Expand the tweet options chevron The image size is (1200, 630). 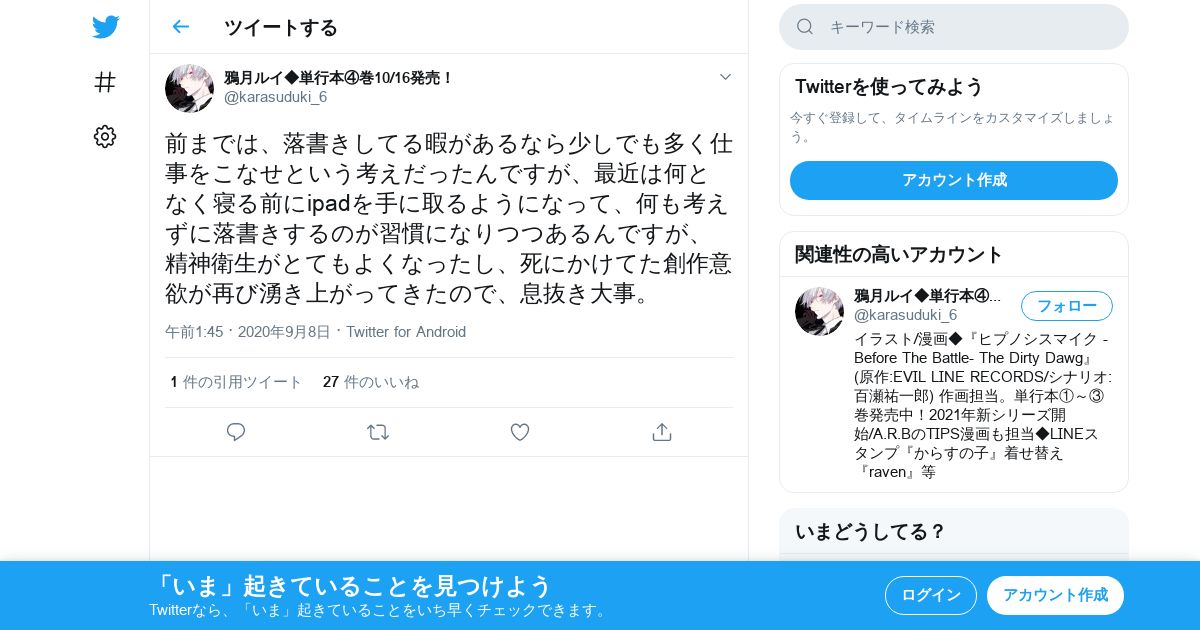(x=725, y=77)
